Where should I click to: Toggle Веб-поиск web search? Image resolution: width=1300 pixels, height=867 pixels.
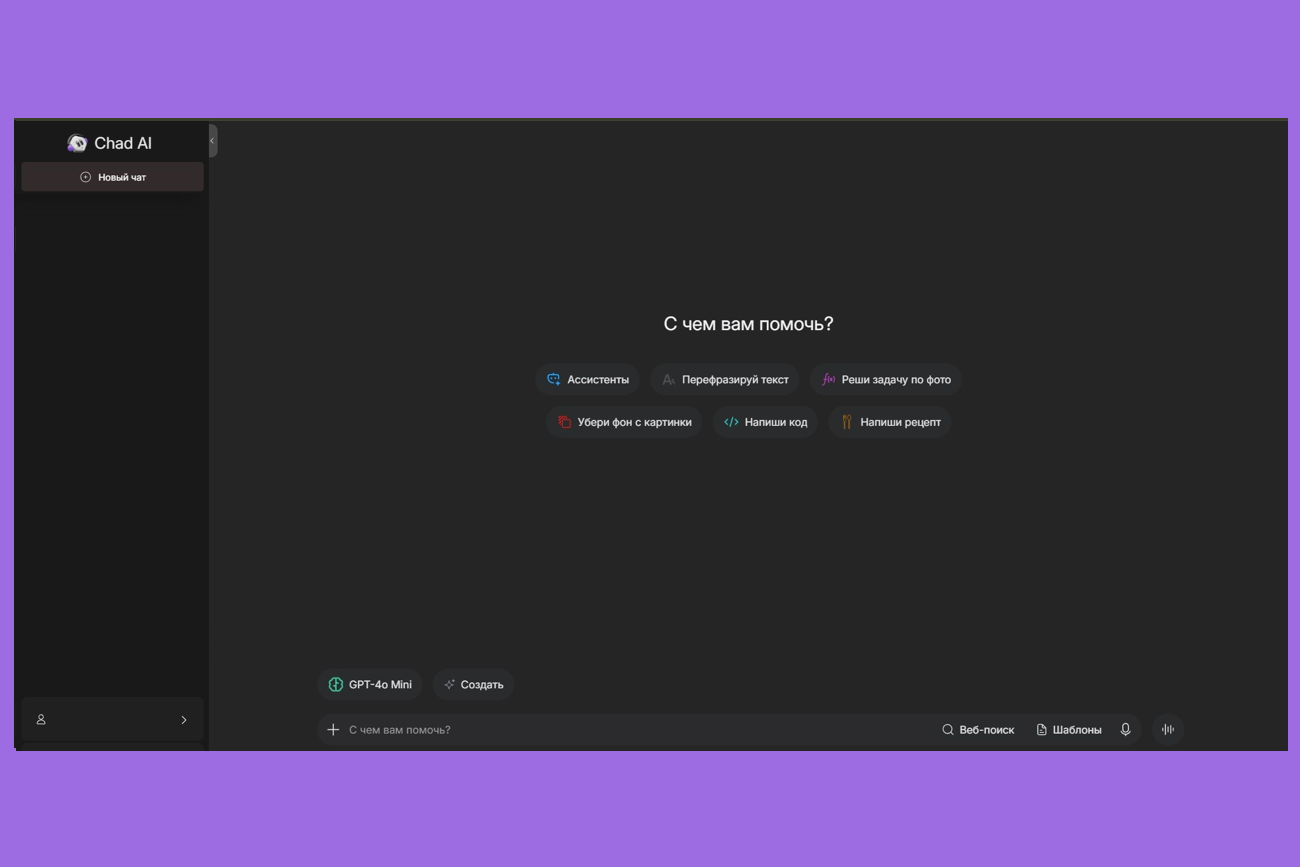click(978, 730)
